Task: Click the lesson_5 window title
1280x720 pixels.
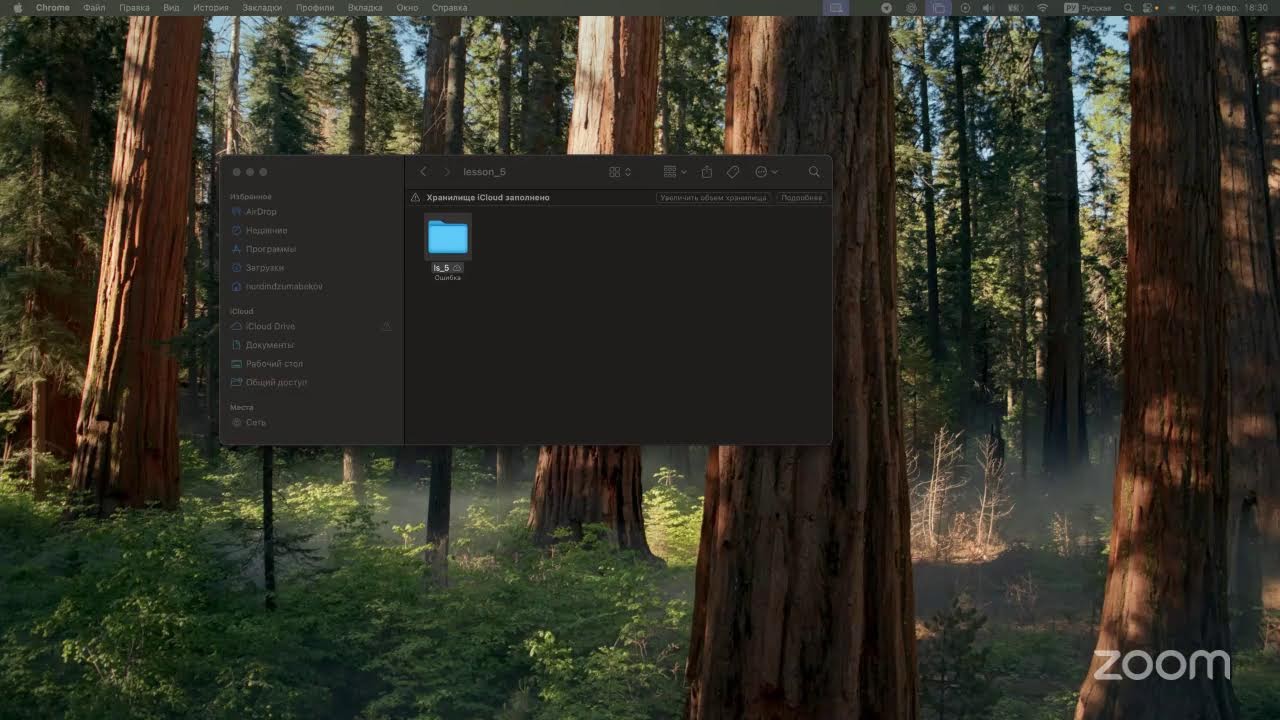Action: pos(484,172)
